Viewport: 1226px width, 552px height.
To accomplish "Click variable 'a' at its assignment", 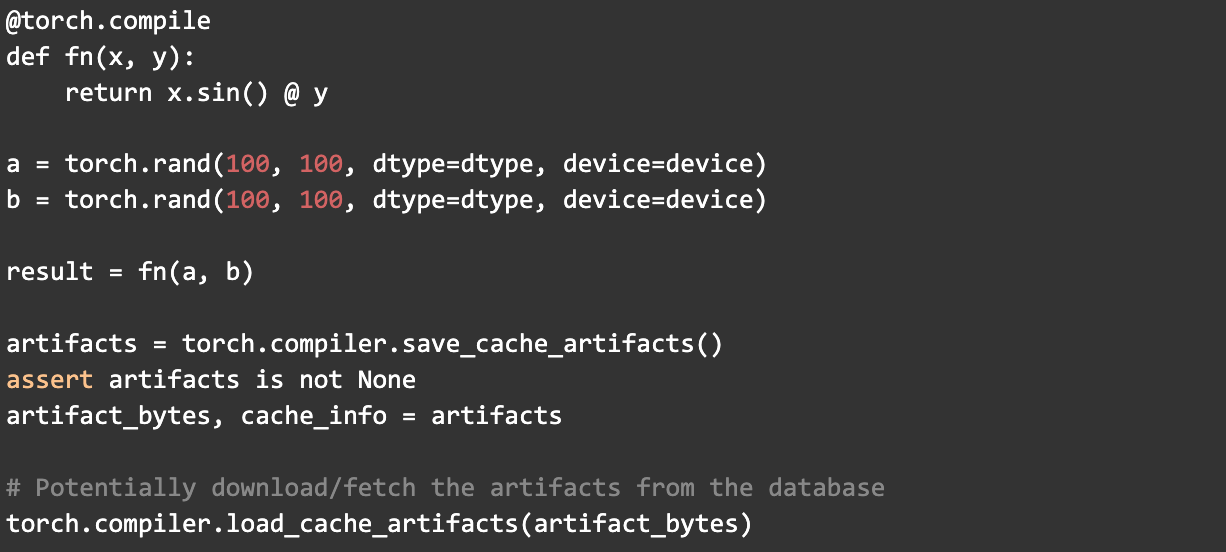I will (x=13, y=164).
